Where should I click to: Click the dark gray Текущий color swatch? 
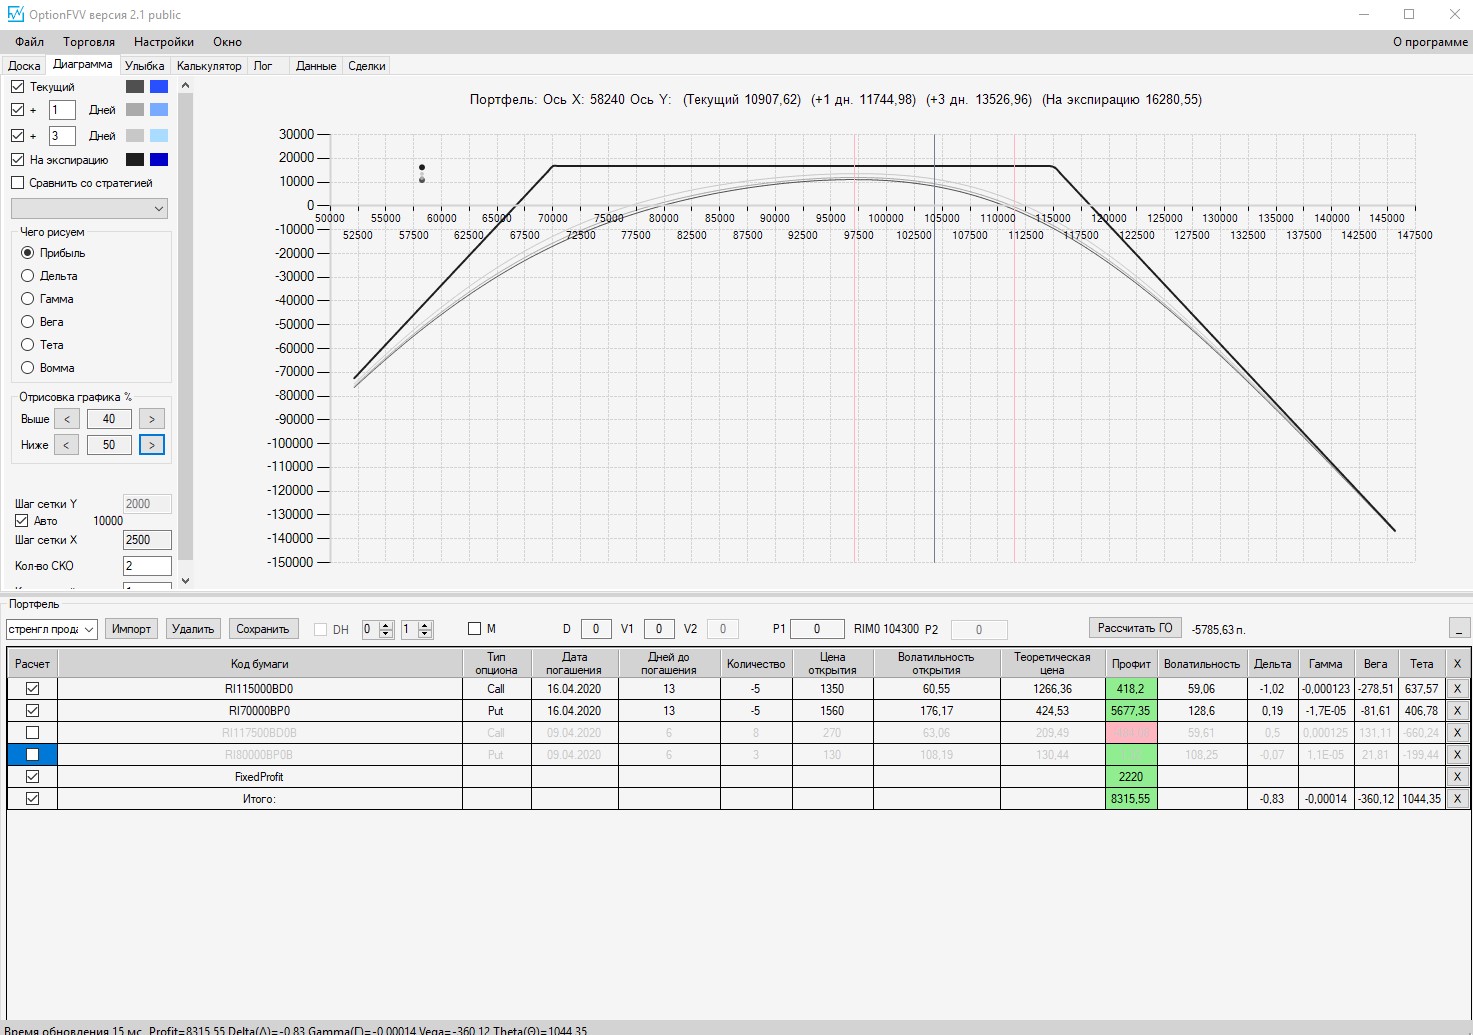135,87
